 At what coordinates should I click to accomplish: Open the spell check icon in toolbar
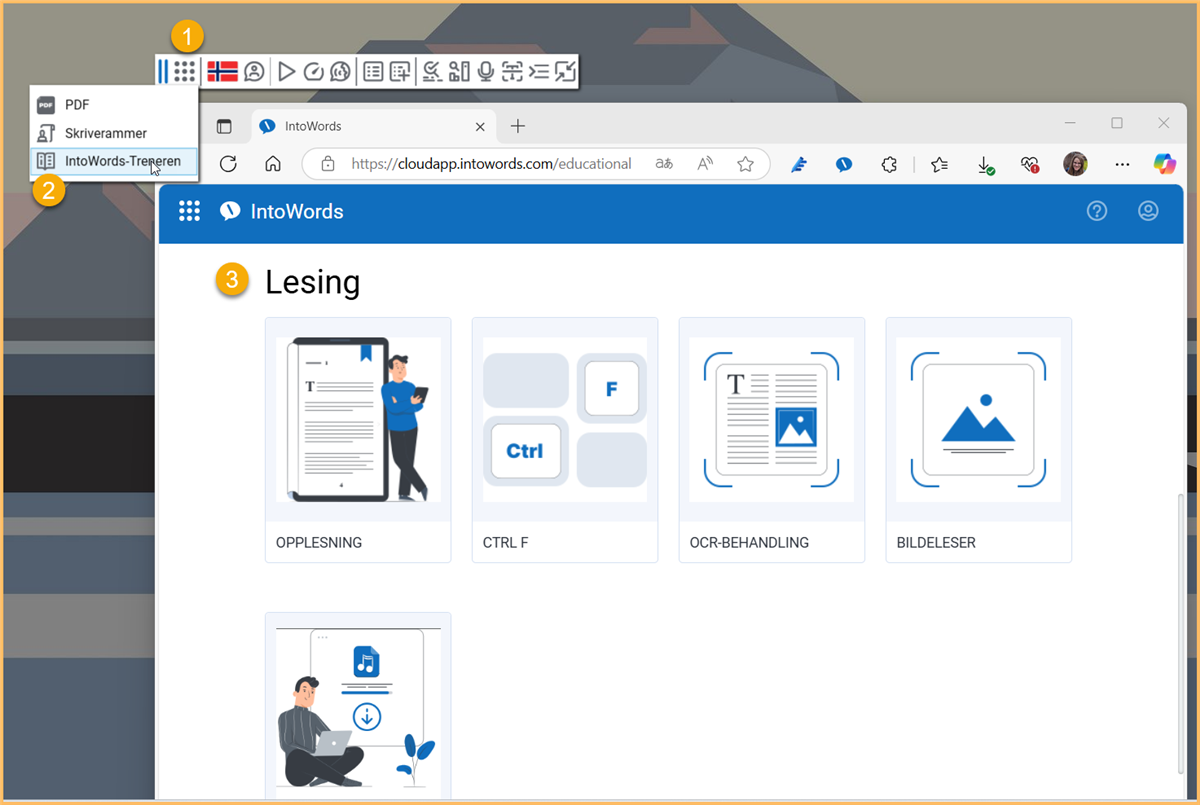coord(432,71)
